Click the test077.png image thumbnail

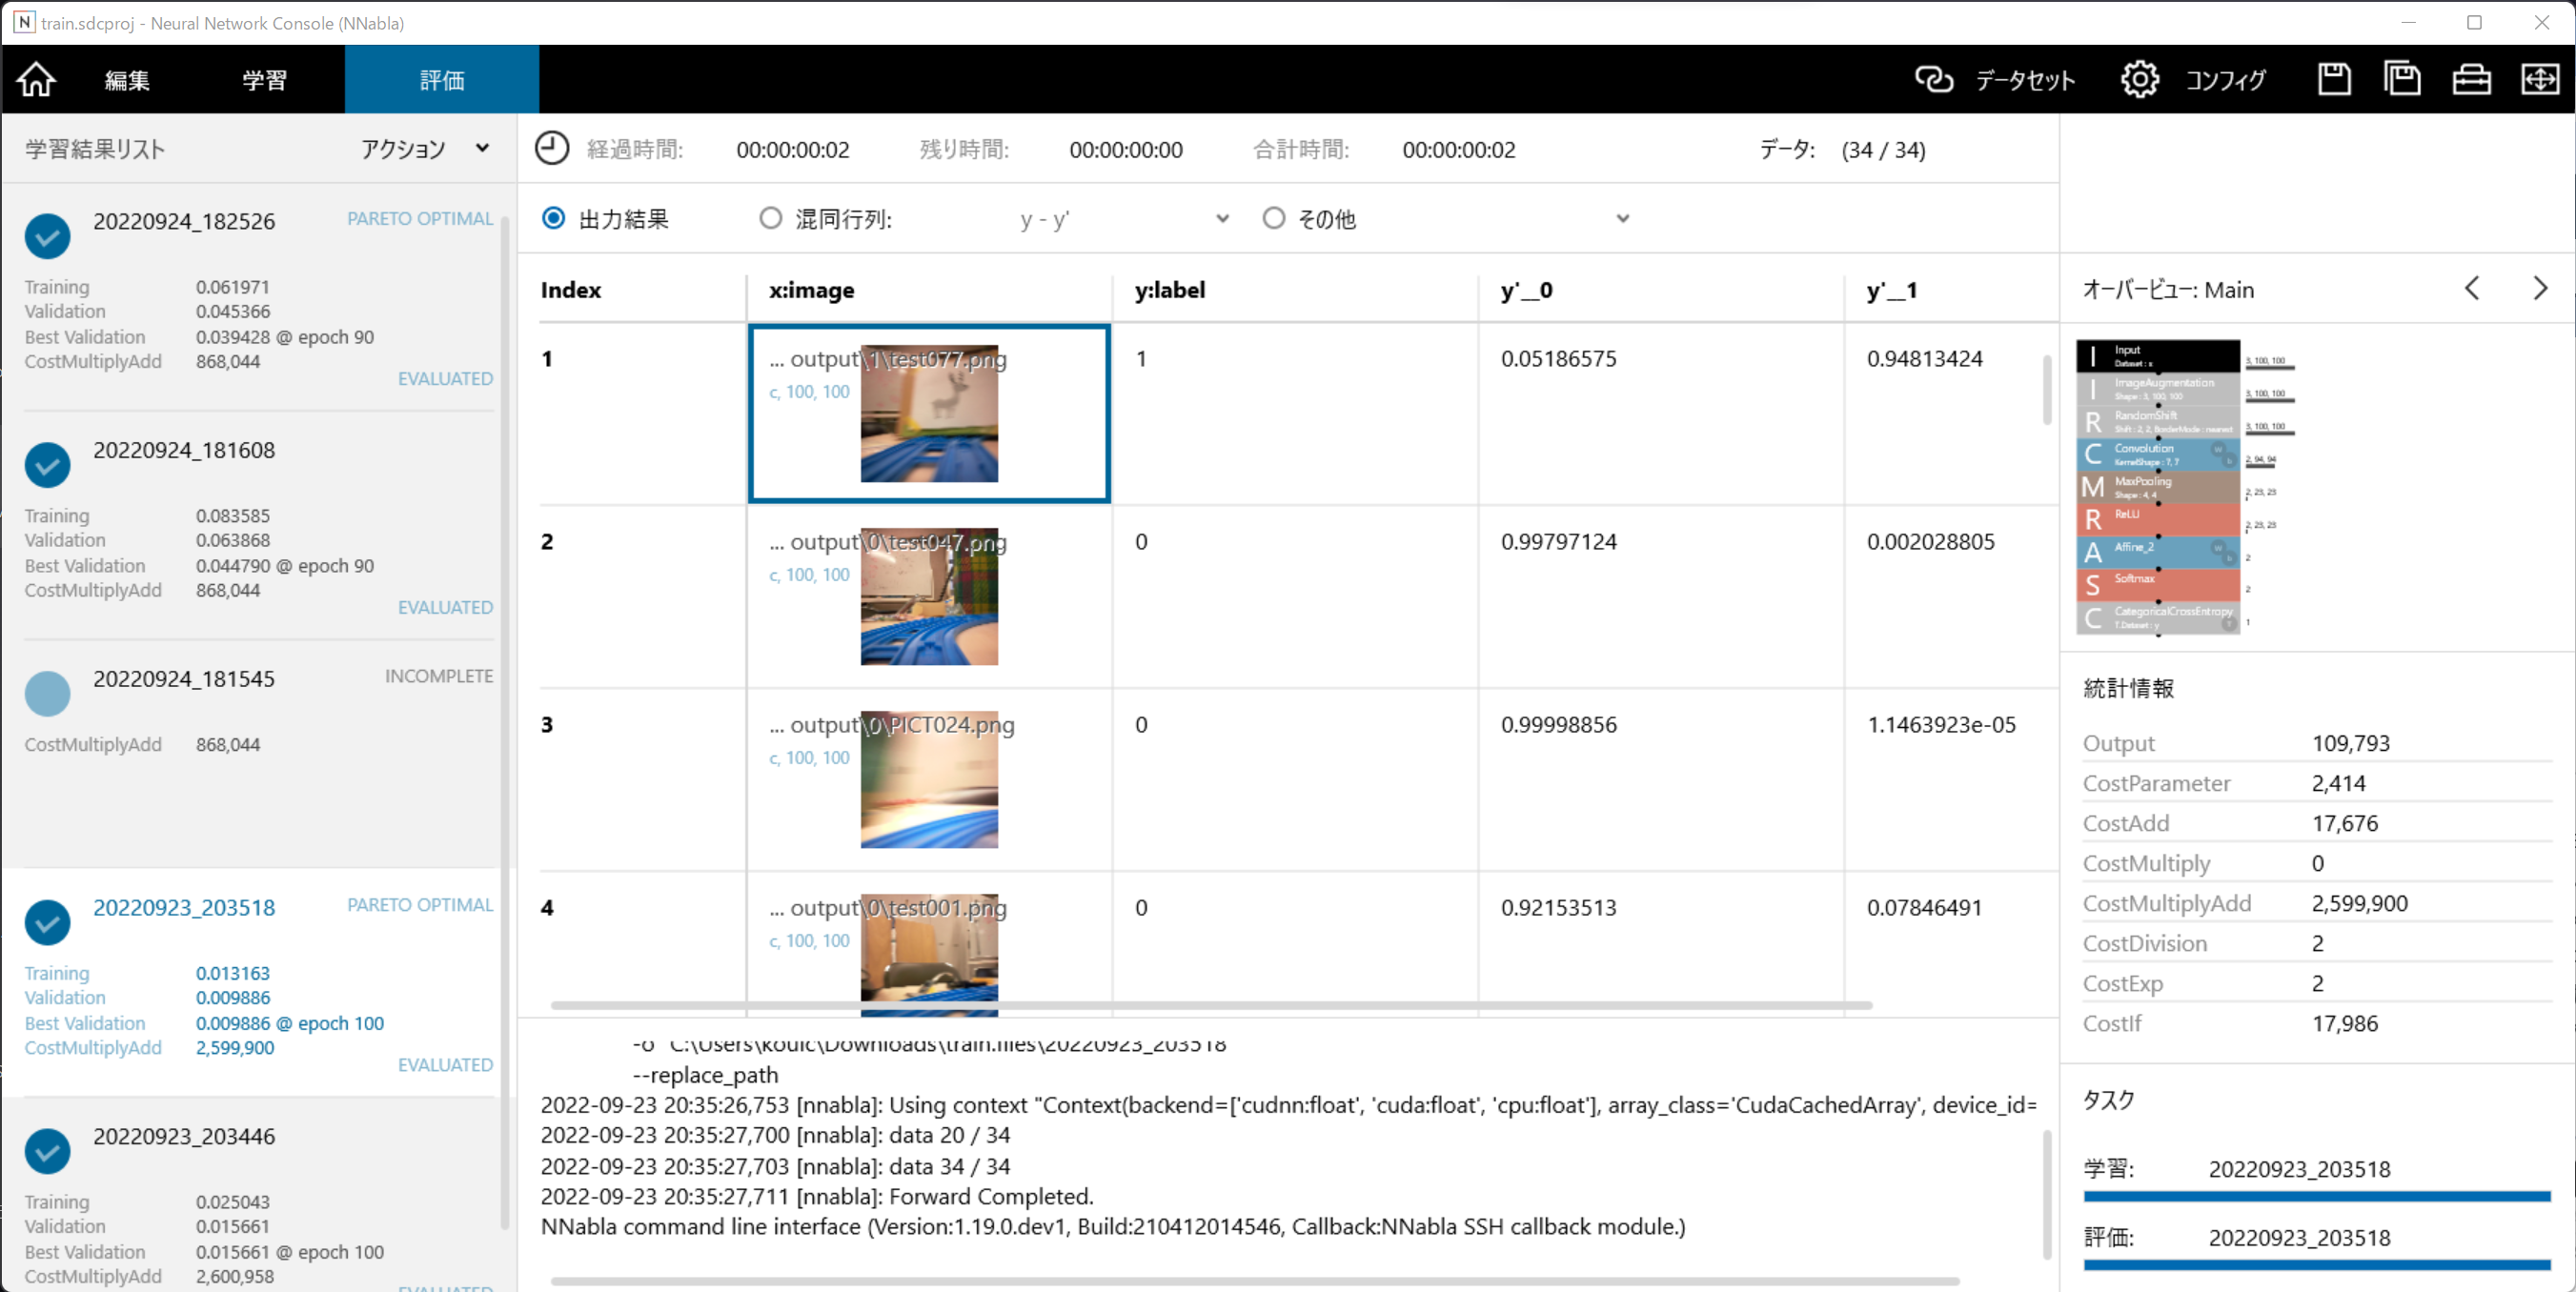(x=929, y=414)
